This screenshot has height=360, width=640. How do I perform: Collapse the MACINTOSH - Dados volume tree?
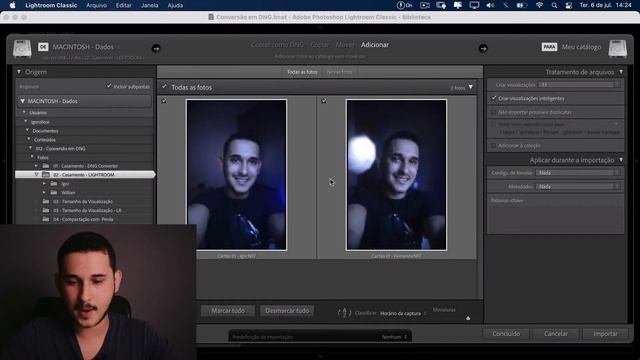click(22, 101)
